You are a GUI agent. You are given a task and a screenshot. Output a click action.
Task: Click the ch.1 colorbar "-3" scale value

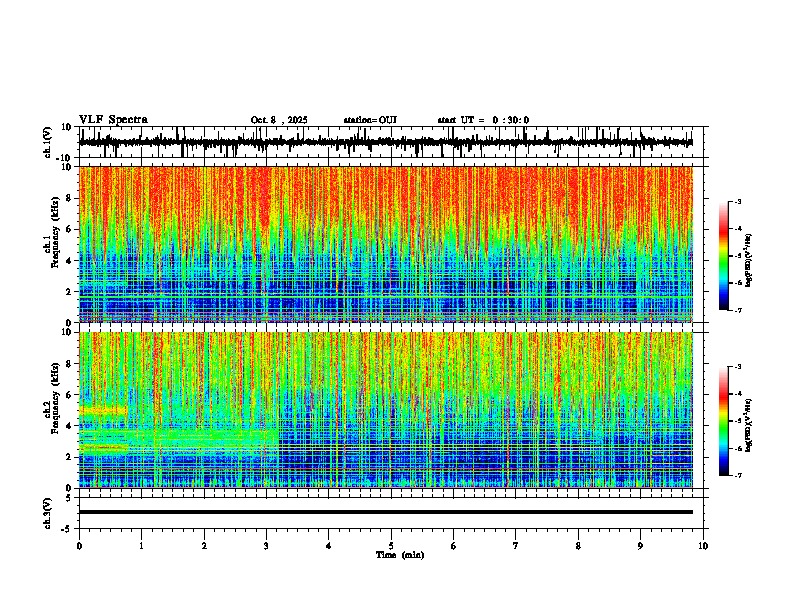(x=738, y=201)
